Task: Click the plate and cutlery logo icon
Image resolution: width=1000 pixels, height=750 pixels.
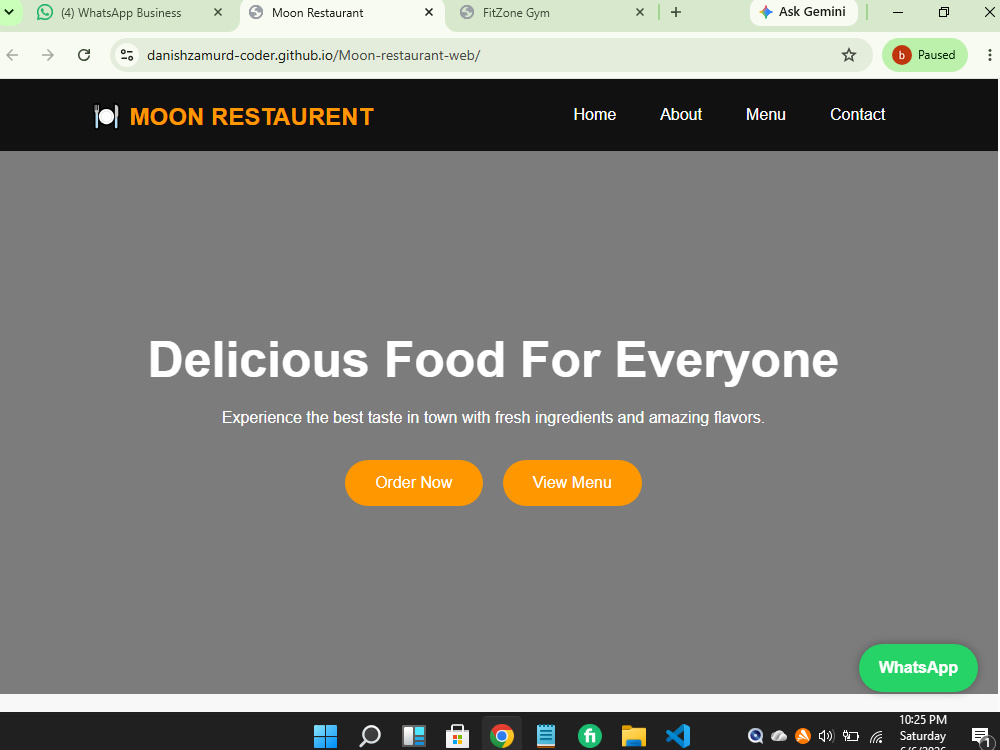Action: click(x=106, y=116)
